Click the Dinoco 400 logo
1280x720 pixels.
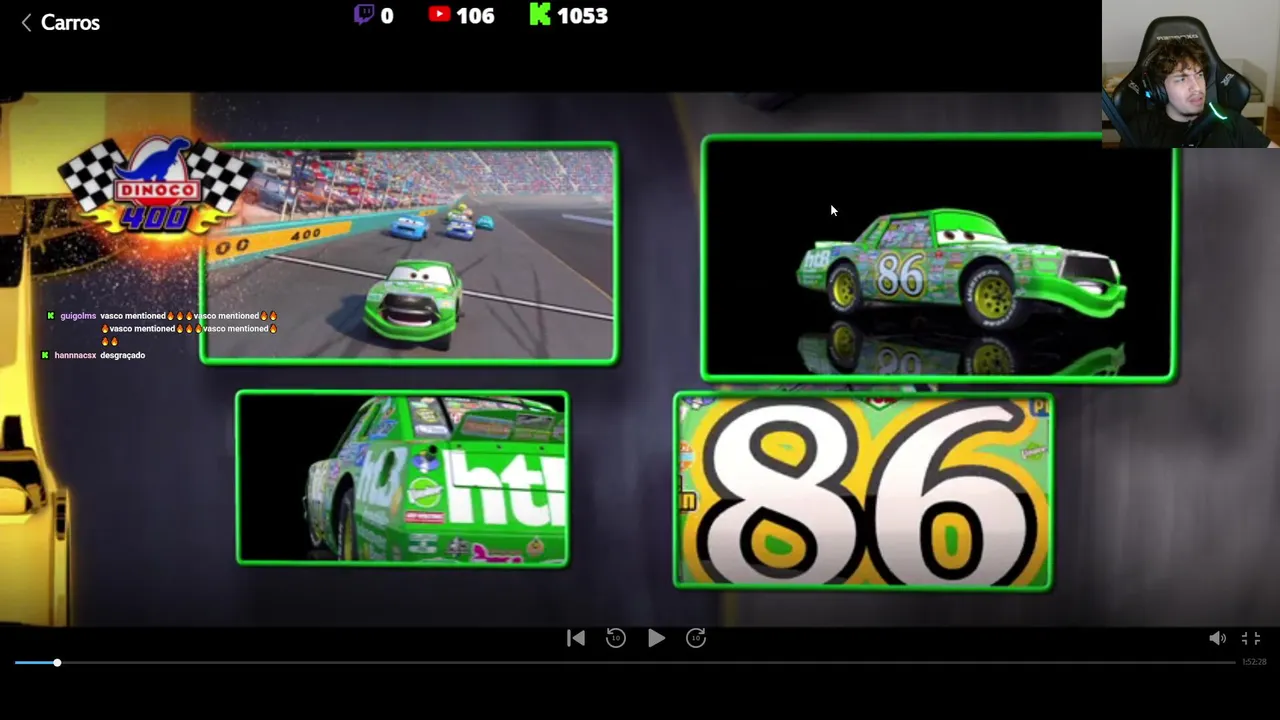[155, 186]
